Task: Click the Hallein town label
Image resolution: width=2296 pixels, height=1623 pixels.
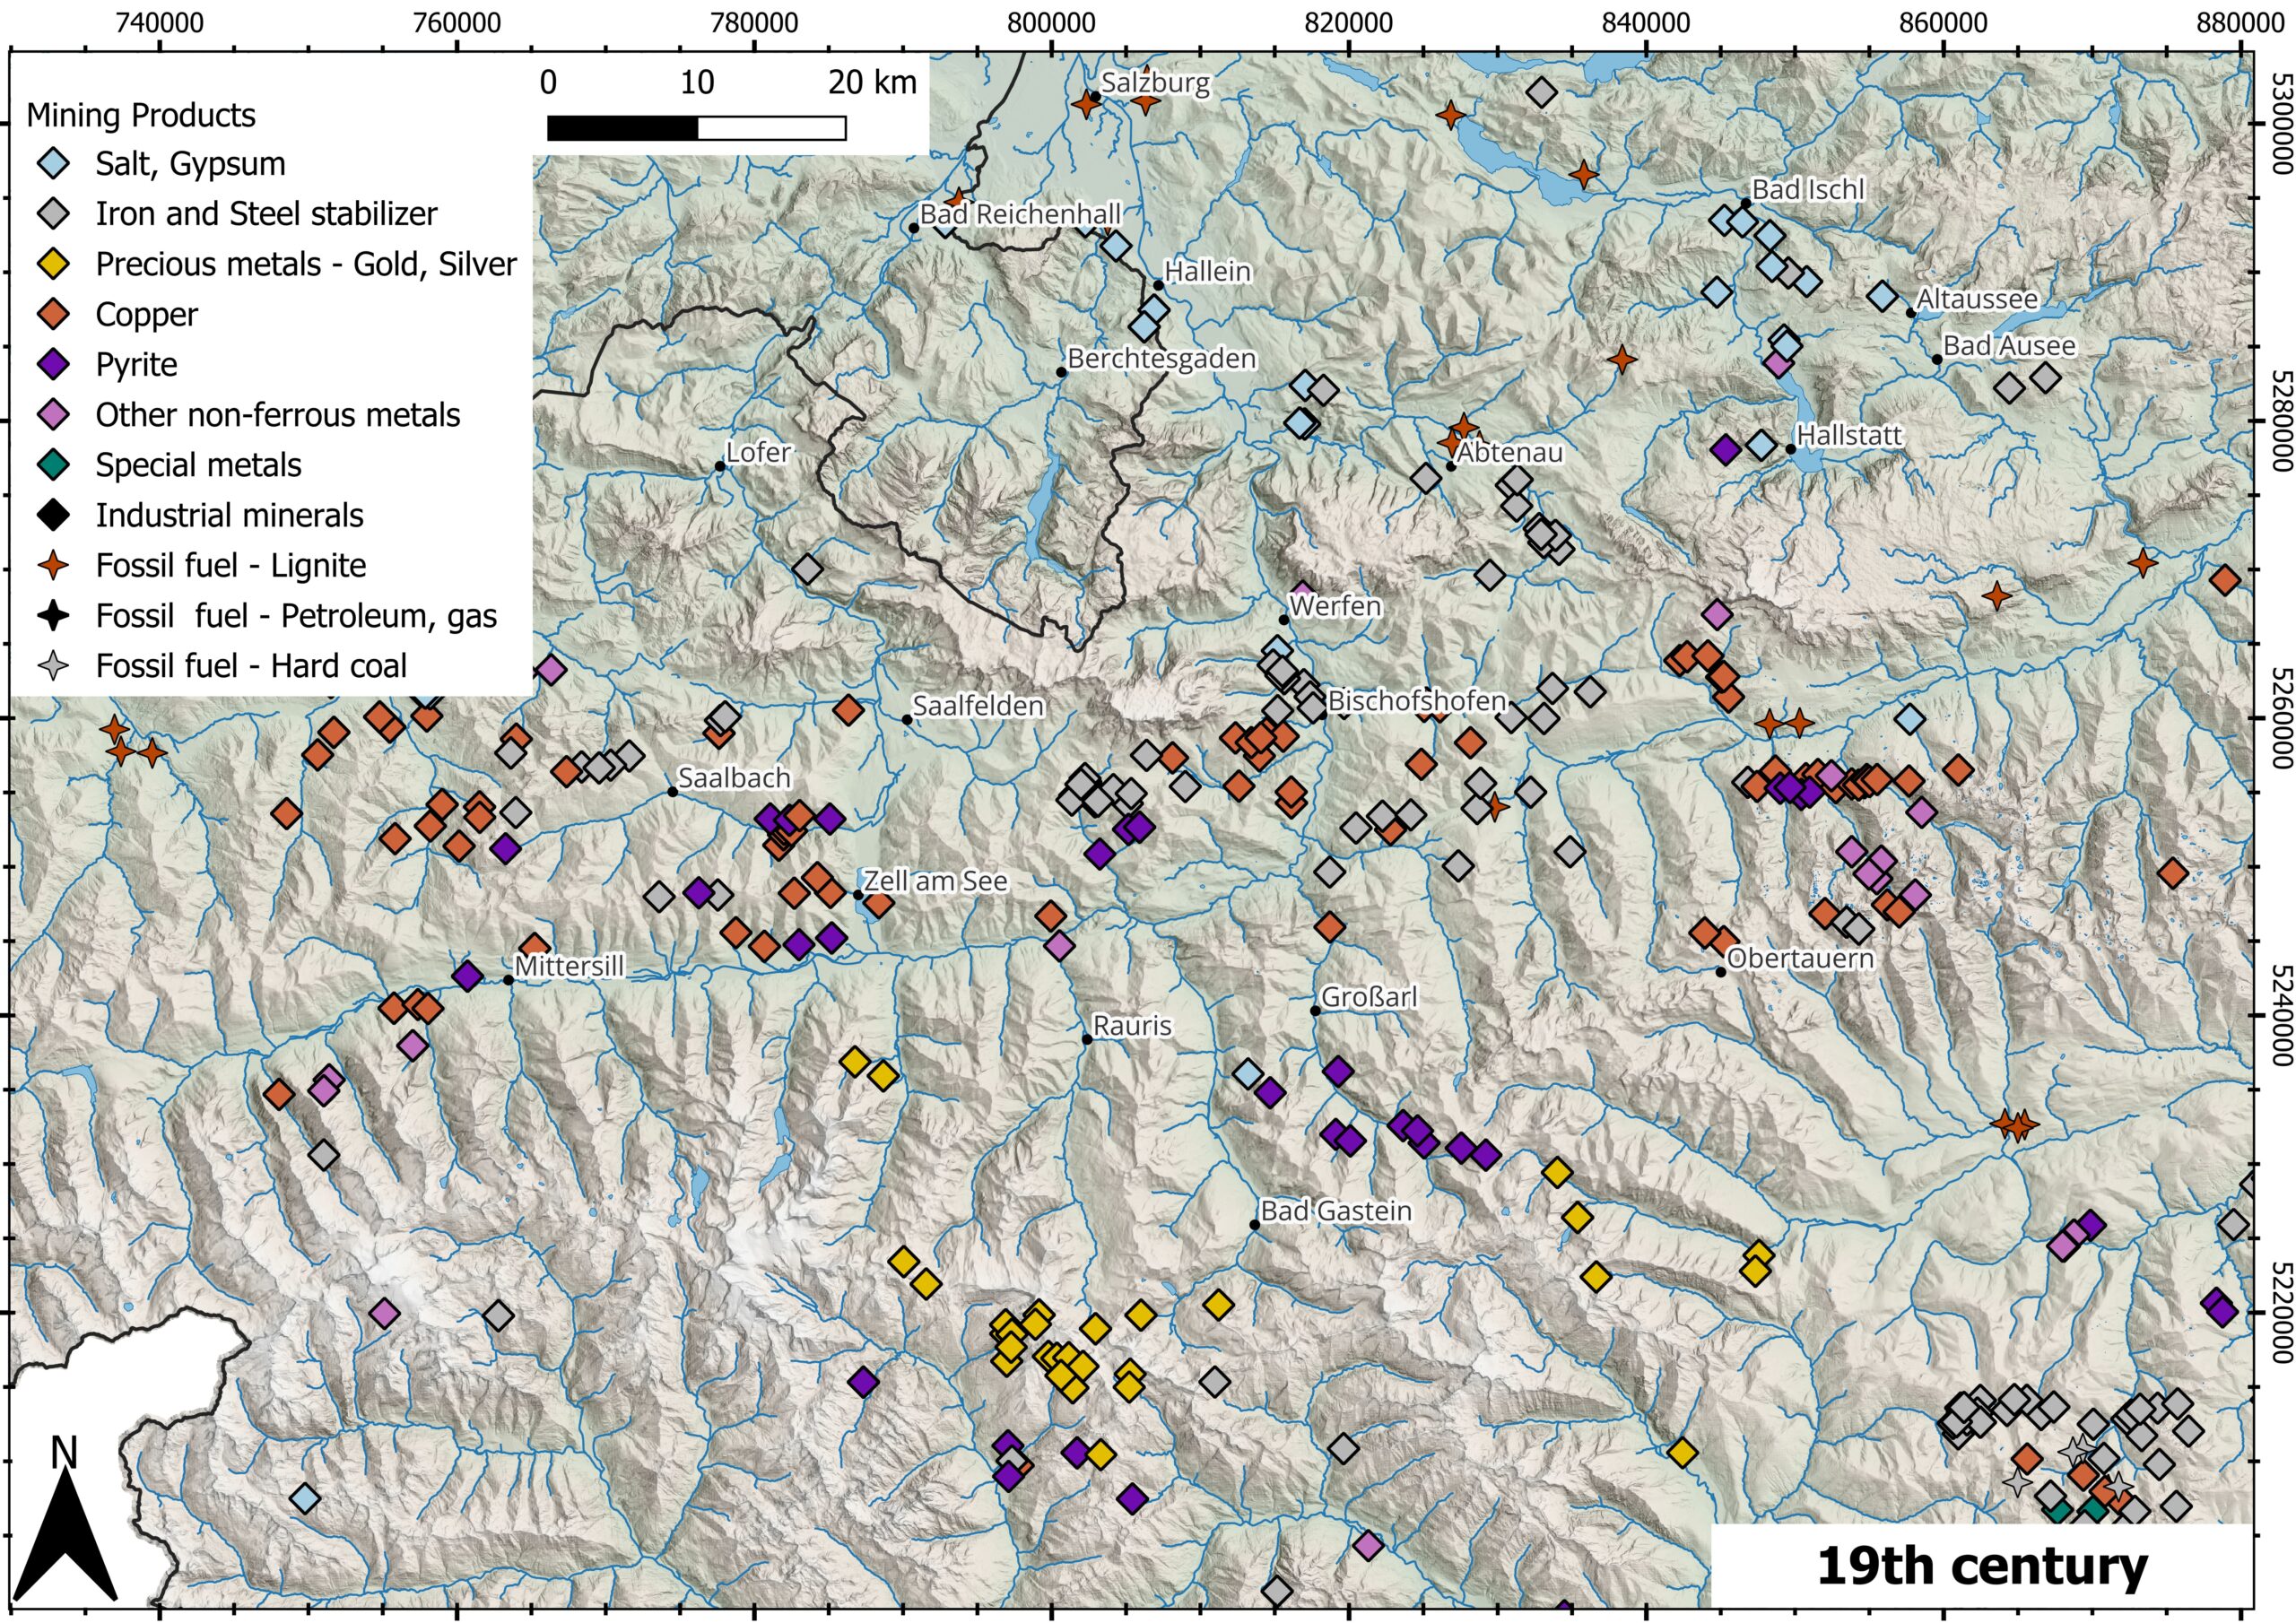Action: (x=1207, y=271)
